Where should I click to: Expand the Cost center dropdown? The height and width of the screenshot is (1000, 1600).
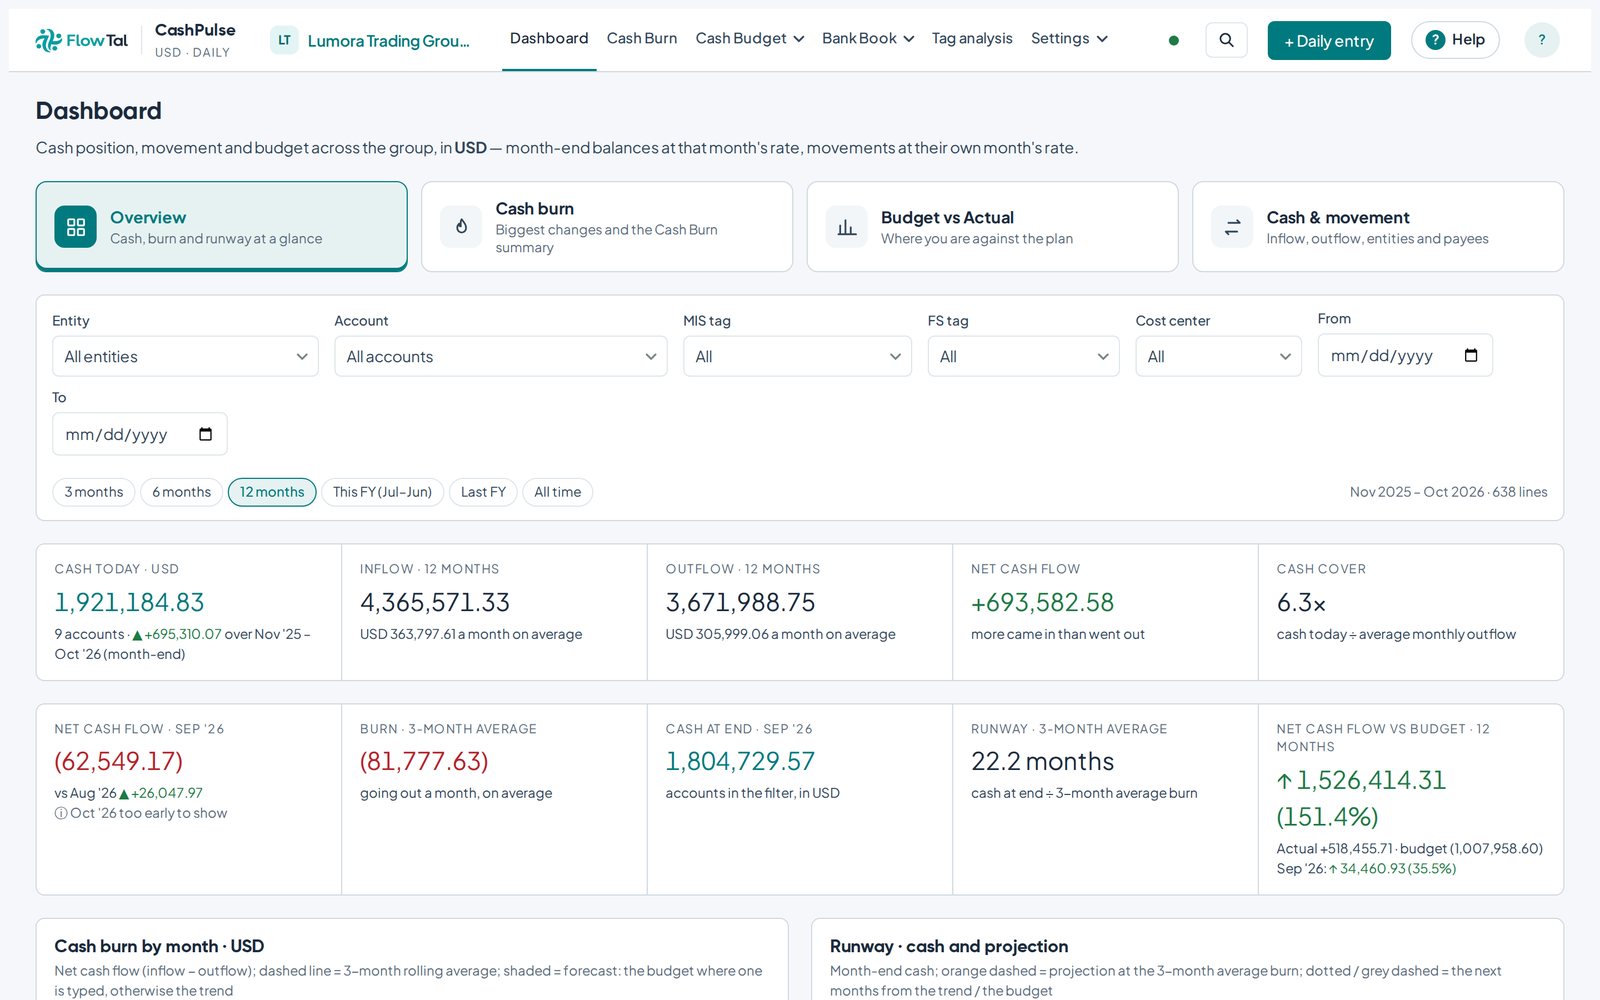pos(1218,356)
